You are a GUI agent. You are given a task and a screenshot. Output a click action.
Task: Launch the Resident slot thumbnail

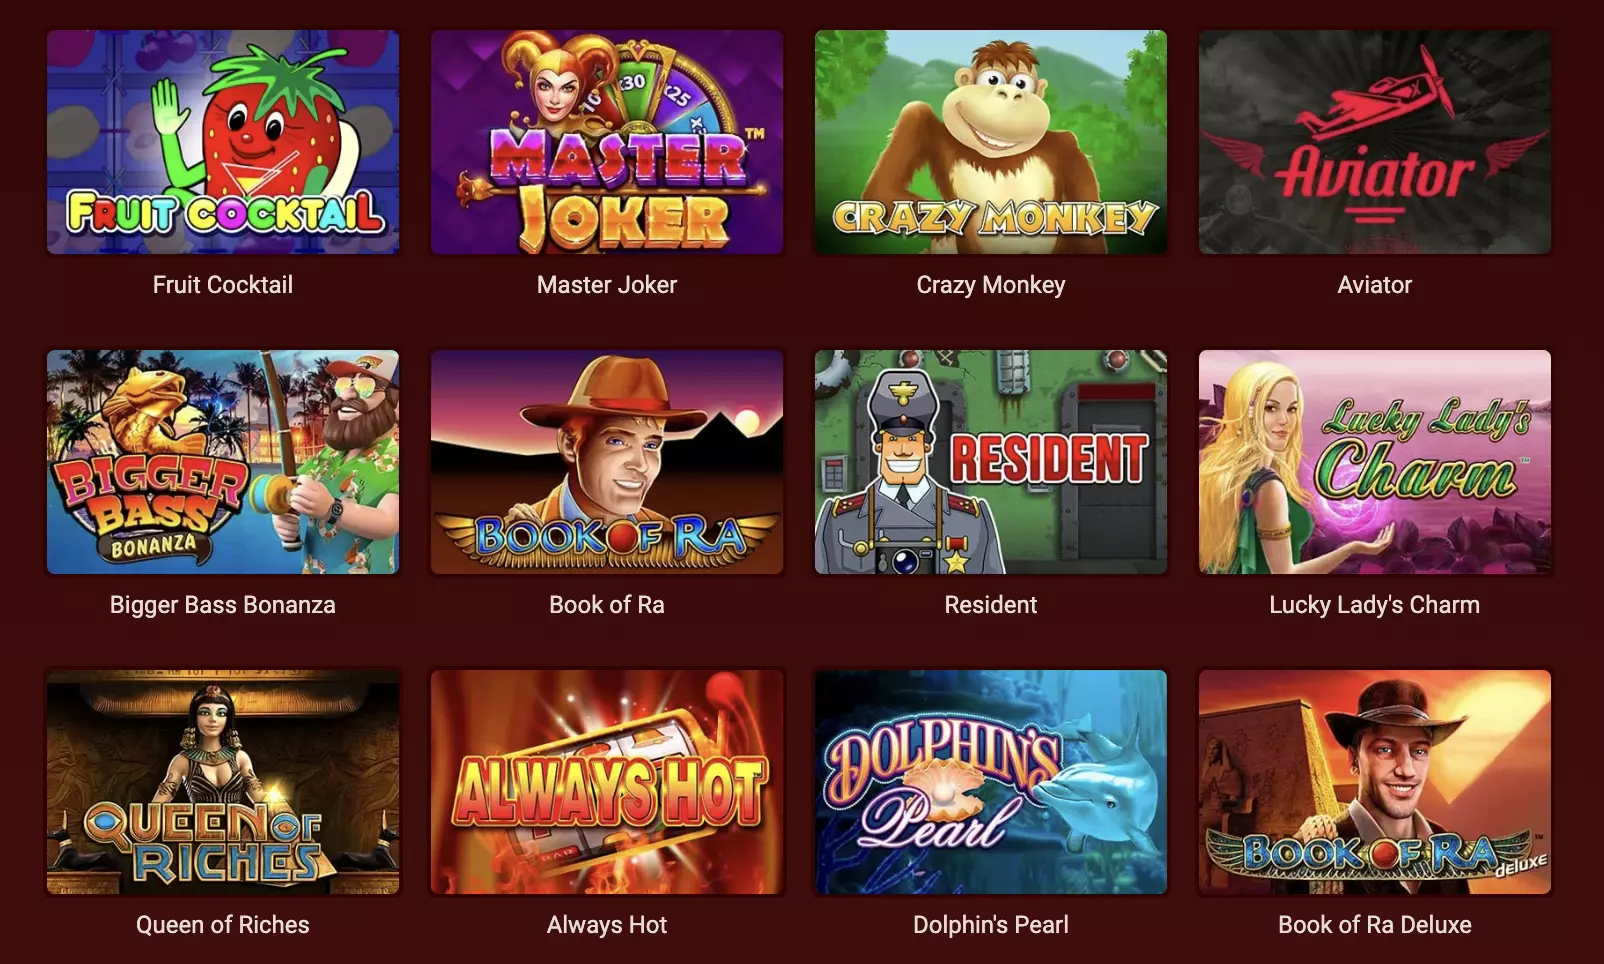point(991,462)
